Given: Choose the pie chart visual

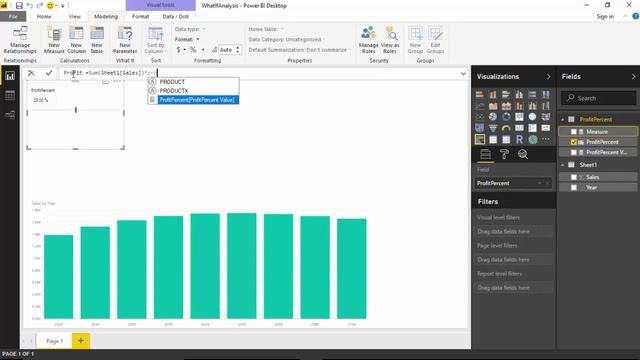Looking at the screenshot, I should pyautogui.click(x=493, y=117).
